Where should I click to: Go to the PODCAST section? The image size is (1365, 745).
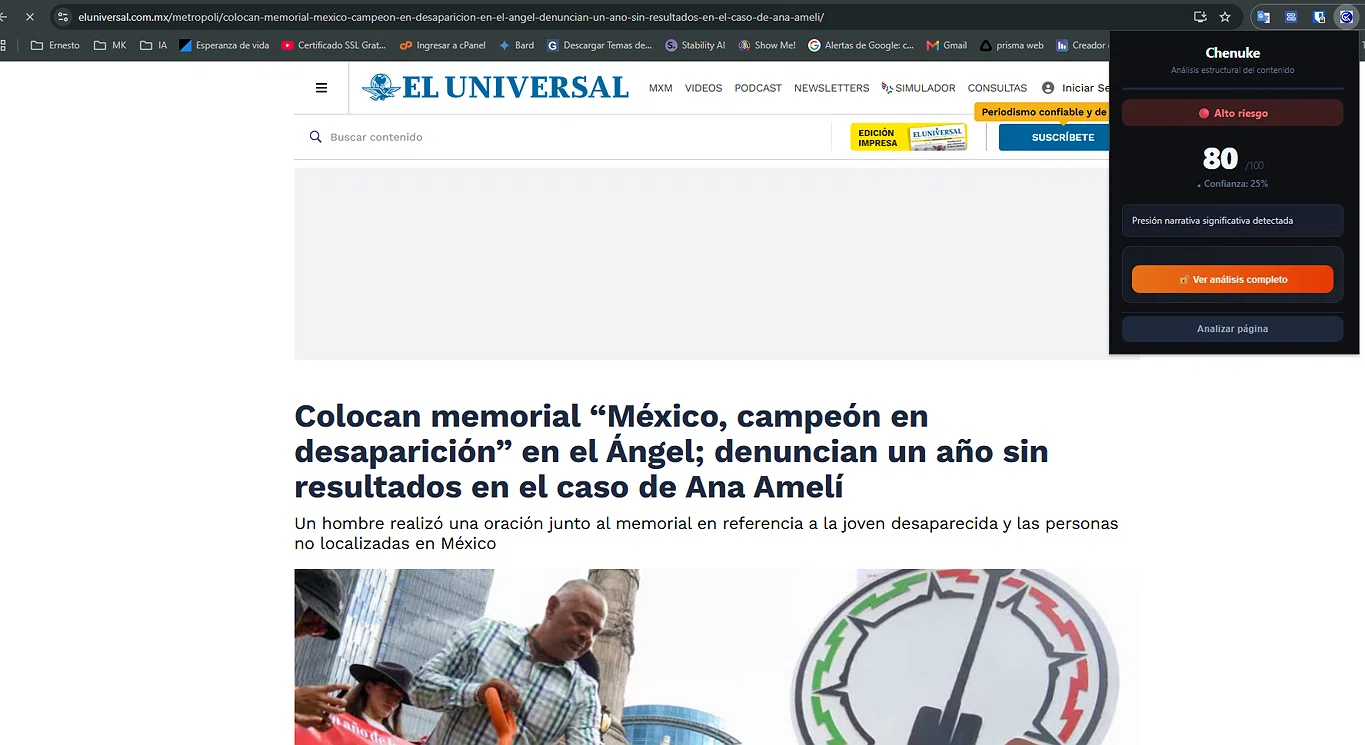coord(758,88)
